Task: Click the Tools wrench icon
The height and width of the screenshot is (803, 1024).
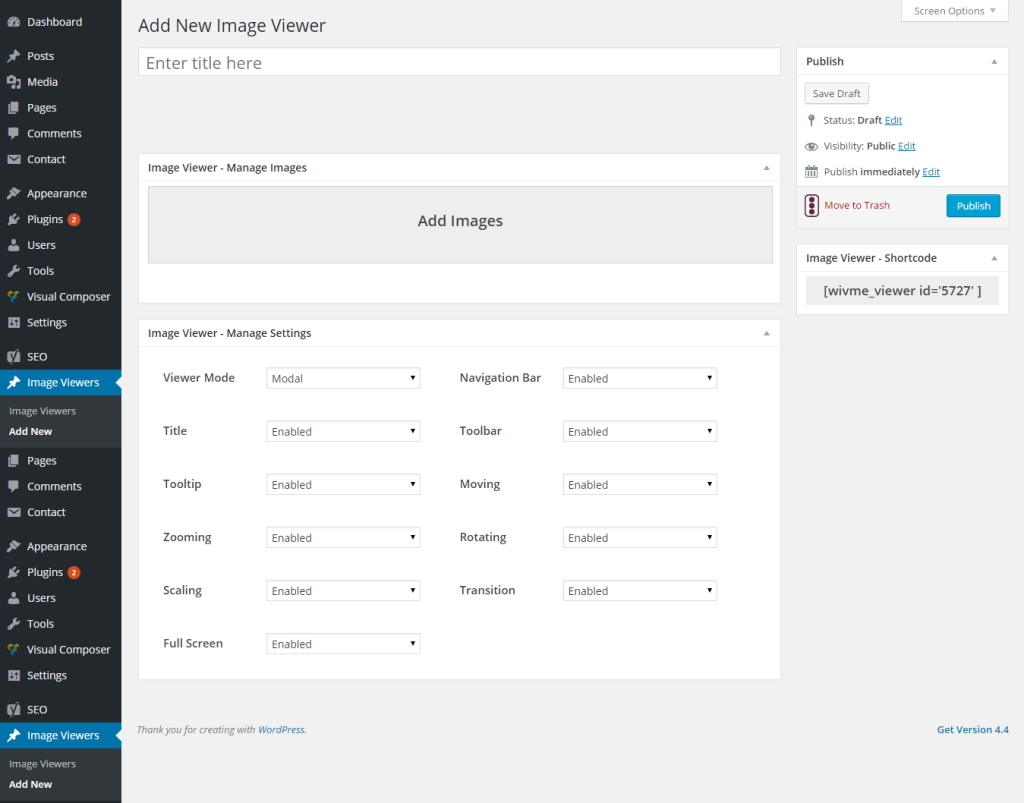Action: pyautogui.click(x=14, y=270)
